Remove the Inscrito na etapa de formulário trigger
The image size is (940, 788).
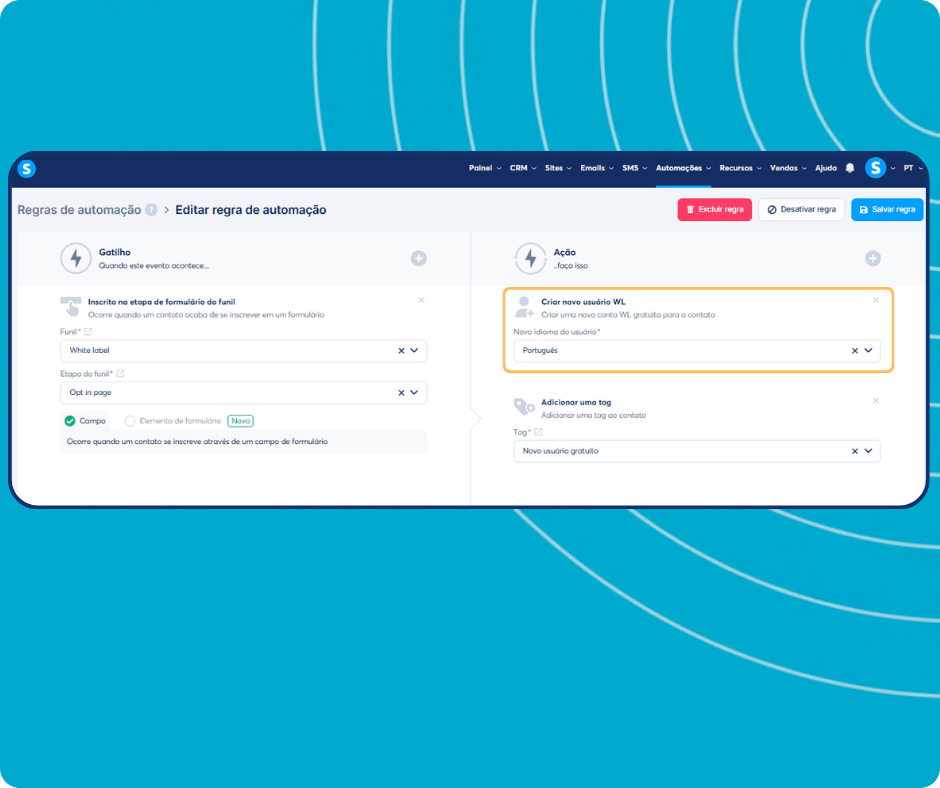[x=421, y=300]
